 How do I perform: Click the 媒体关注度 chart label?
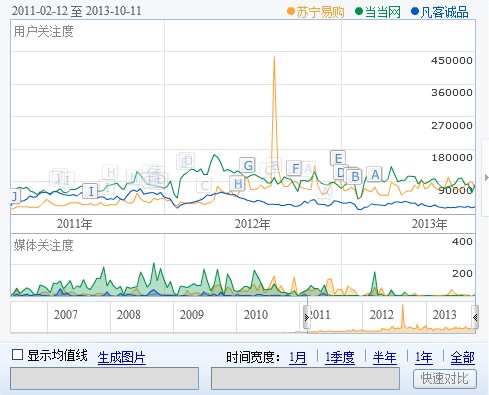pyautogui.click(x=43, y=245)
